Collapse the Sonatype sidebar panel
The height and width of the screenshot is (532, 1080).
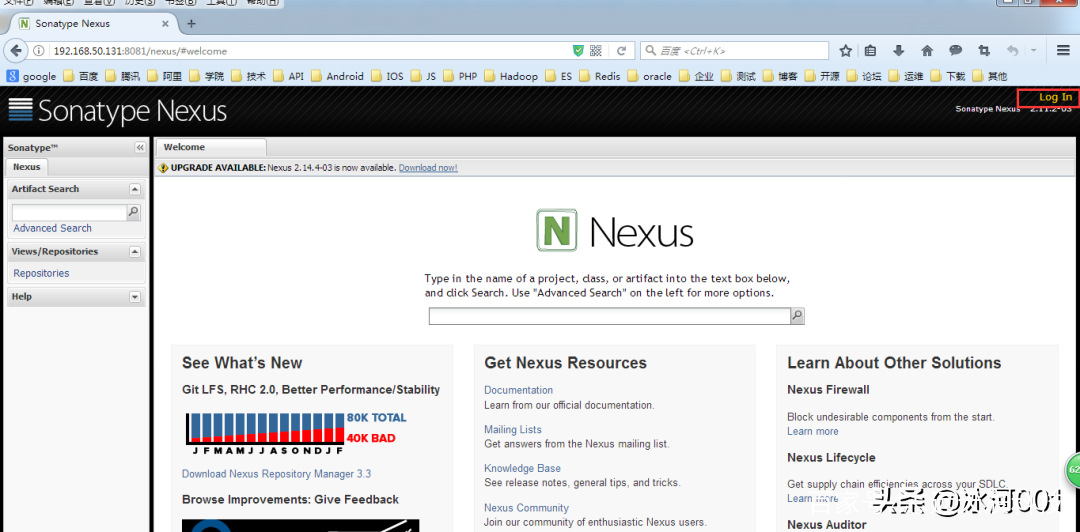140,147
